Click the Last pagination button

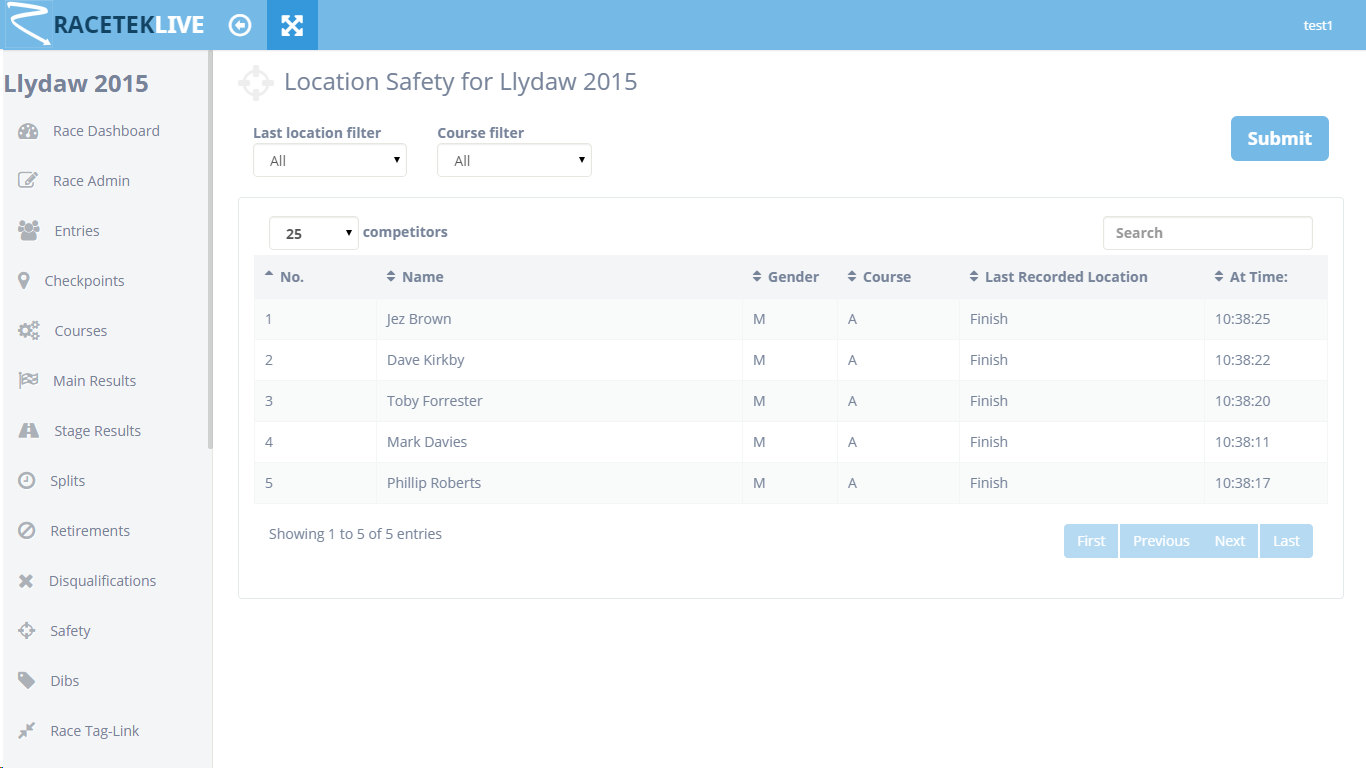pos(1286,541)
